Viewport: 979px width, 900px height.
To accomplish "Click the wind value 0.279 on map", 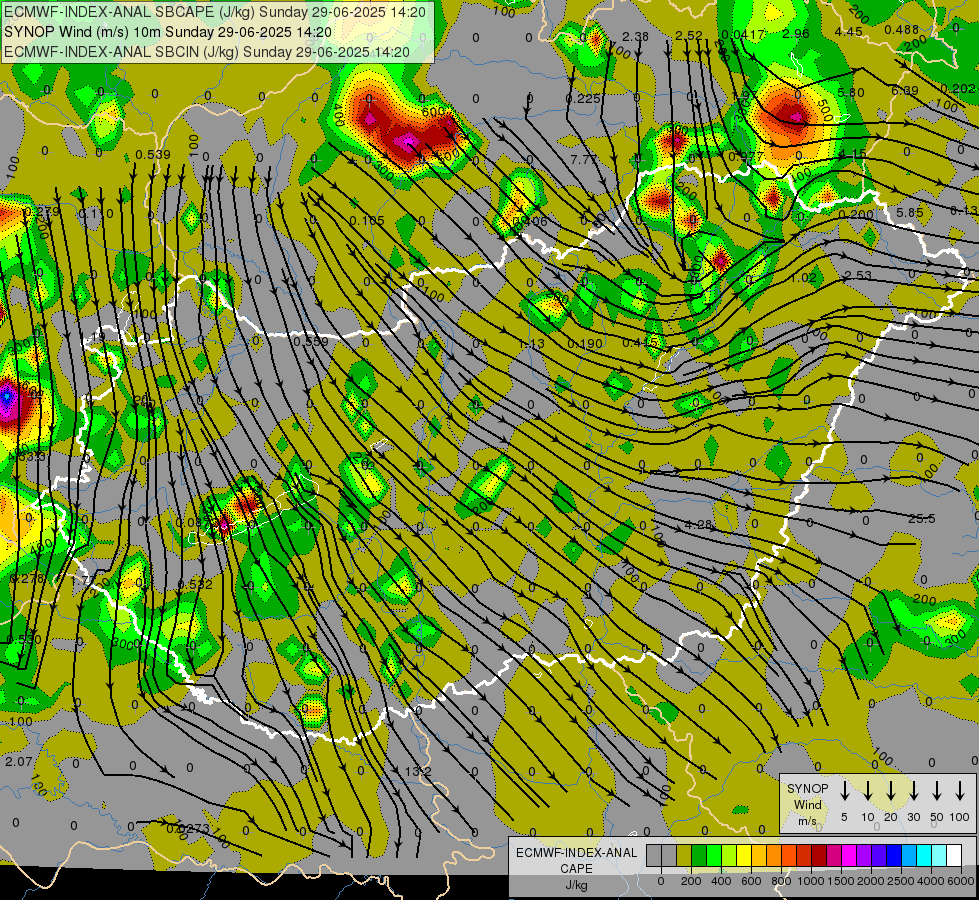I will 42,212.
